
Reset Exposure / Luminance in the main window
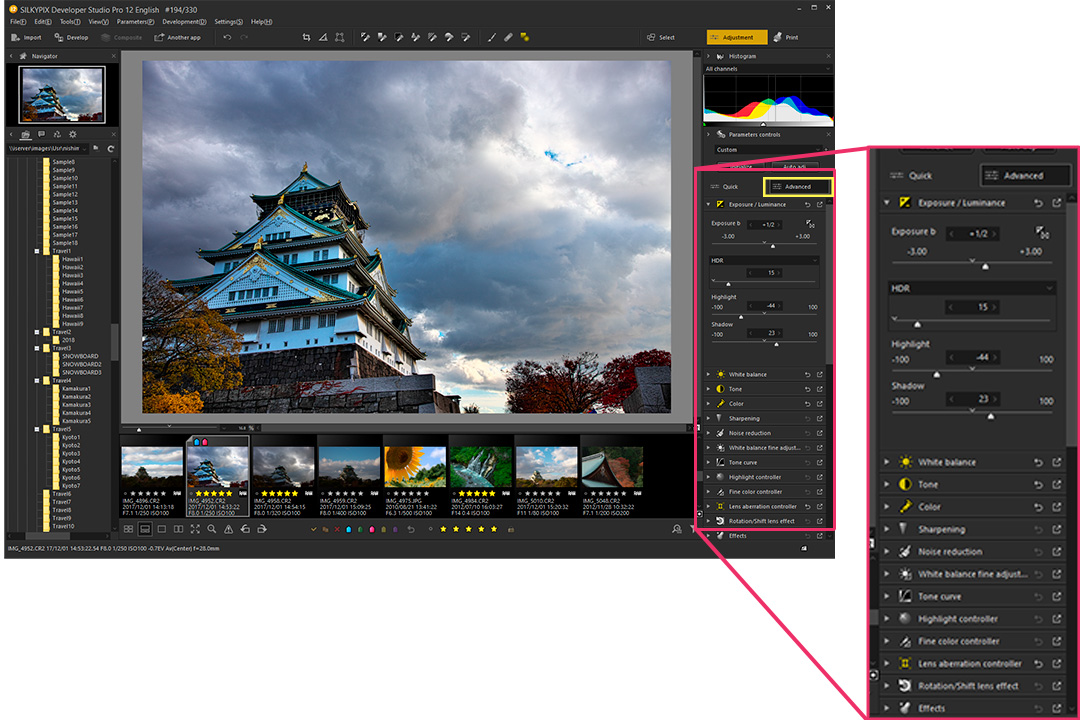(807, 205)
